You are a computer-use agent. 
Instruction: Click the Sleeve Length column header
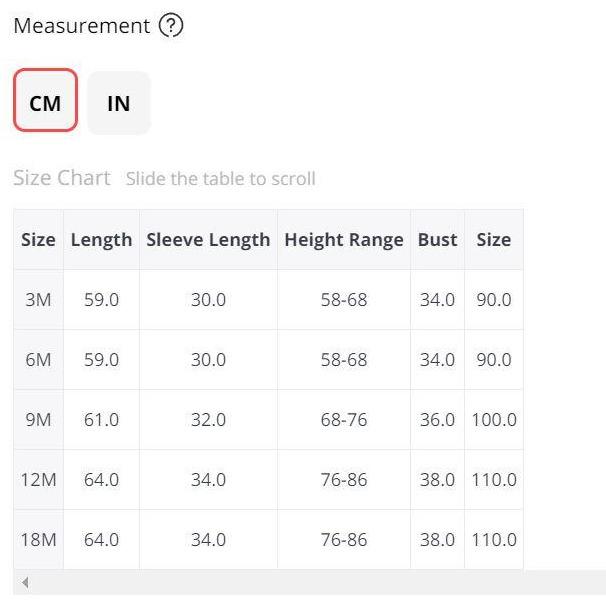pyautogui.click(x=208, y=240)
